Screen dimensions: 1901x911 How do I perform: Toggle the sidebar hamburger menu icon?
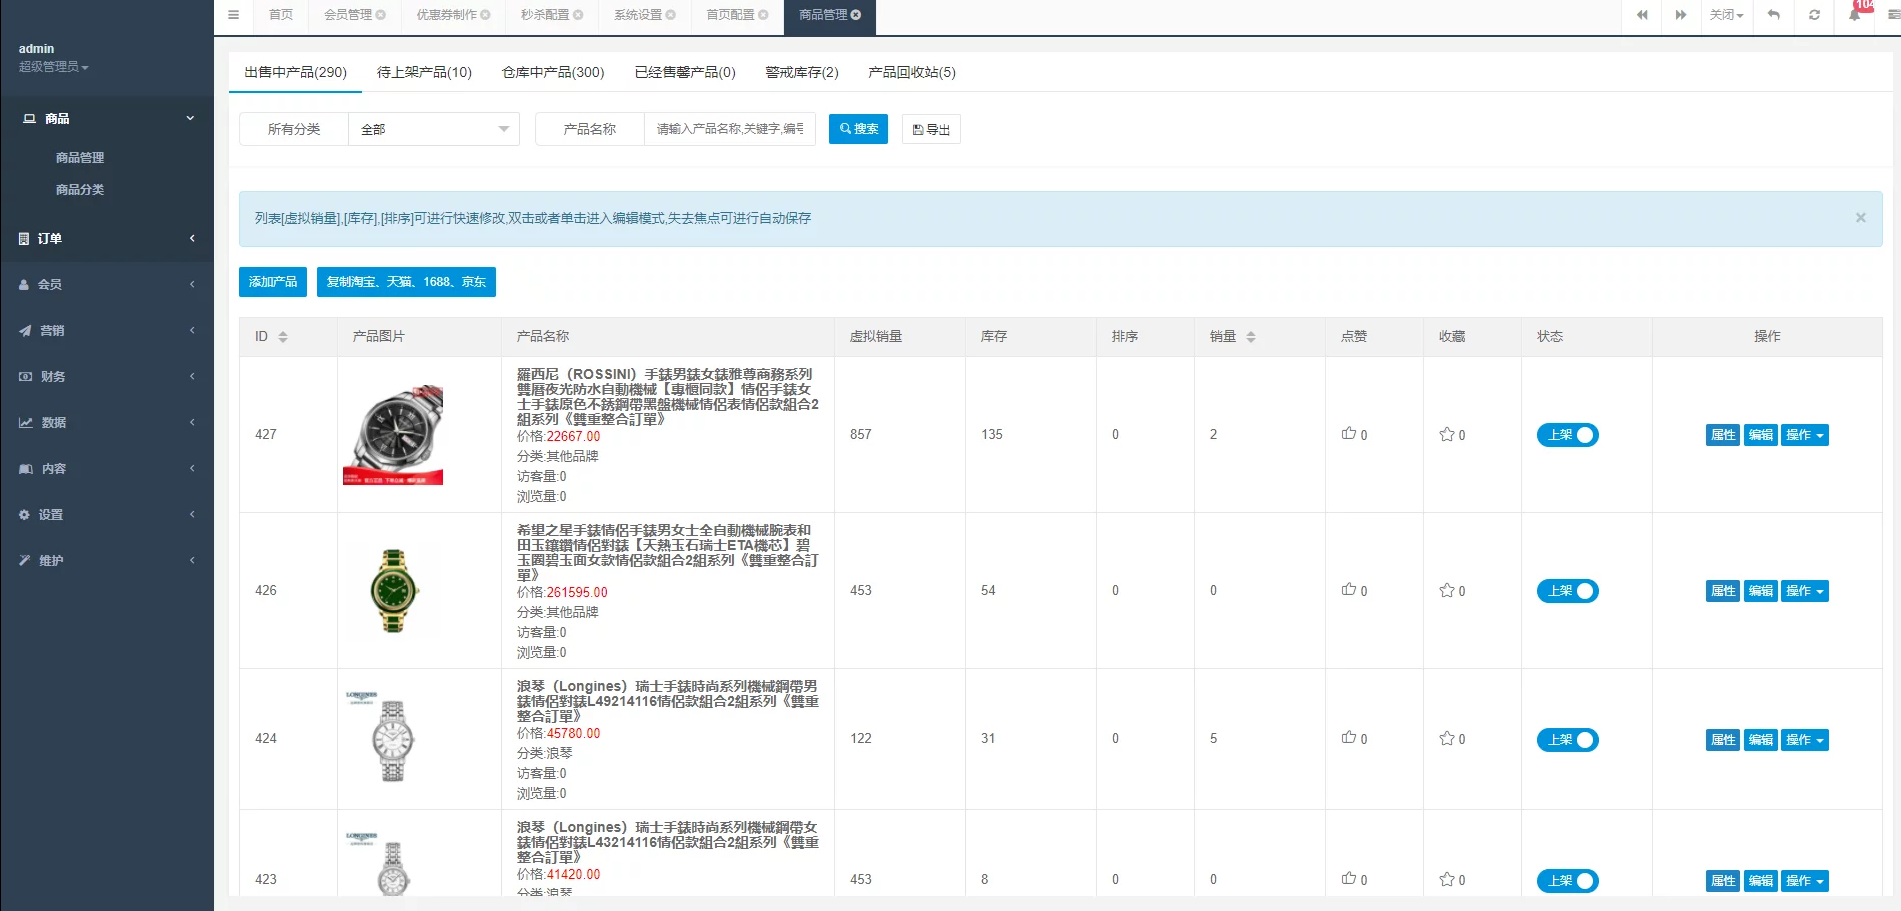coord(233,15)
